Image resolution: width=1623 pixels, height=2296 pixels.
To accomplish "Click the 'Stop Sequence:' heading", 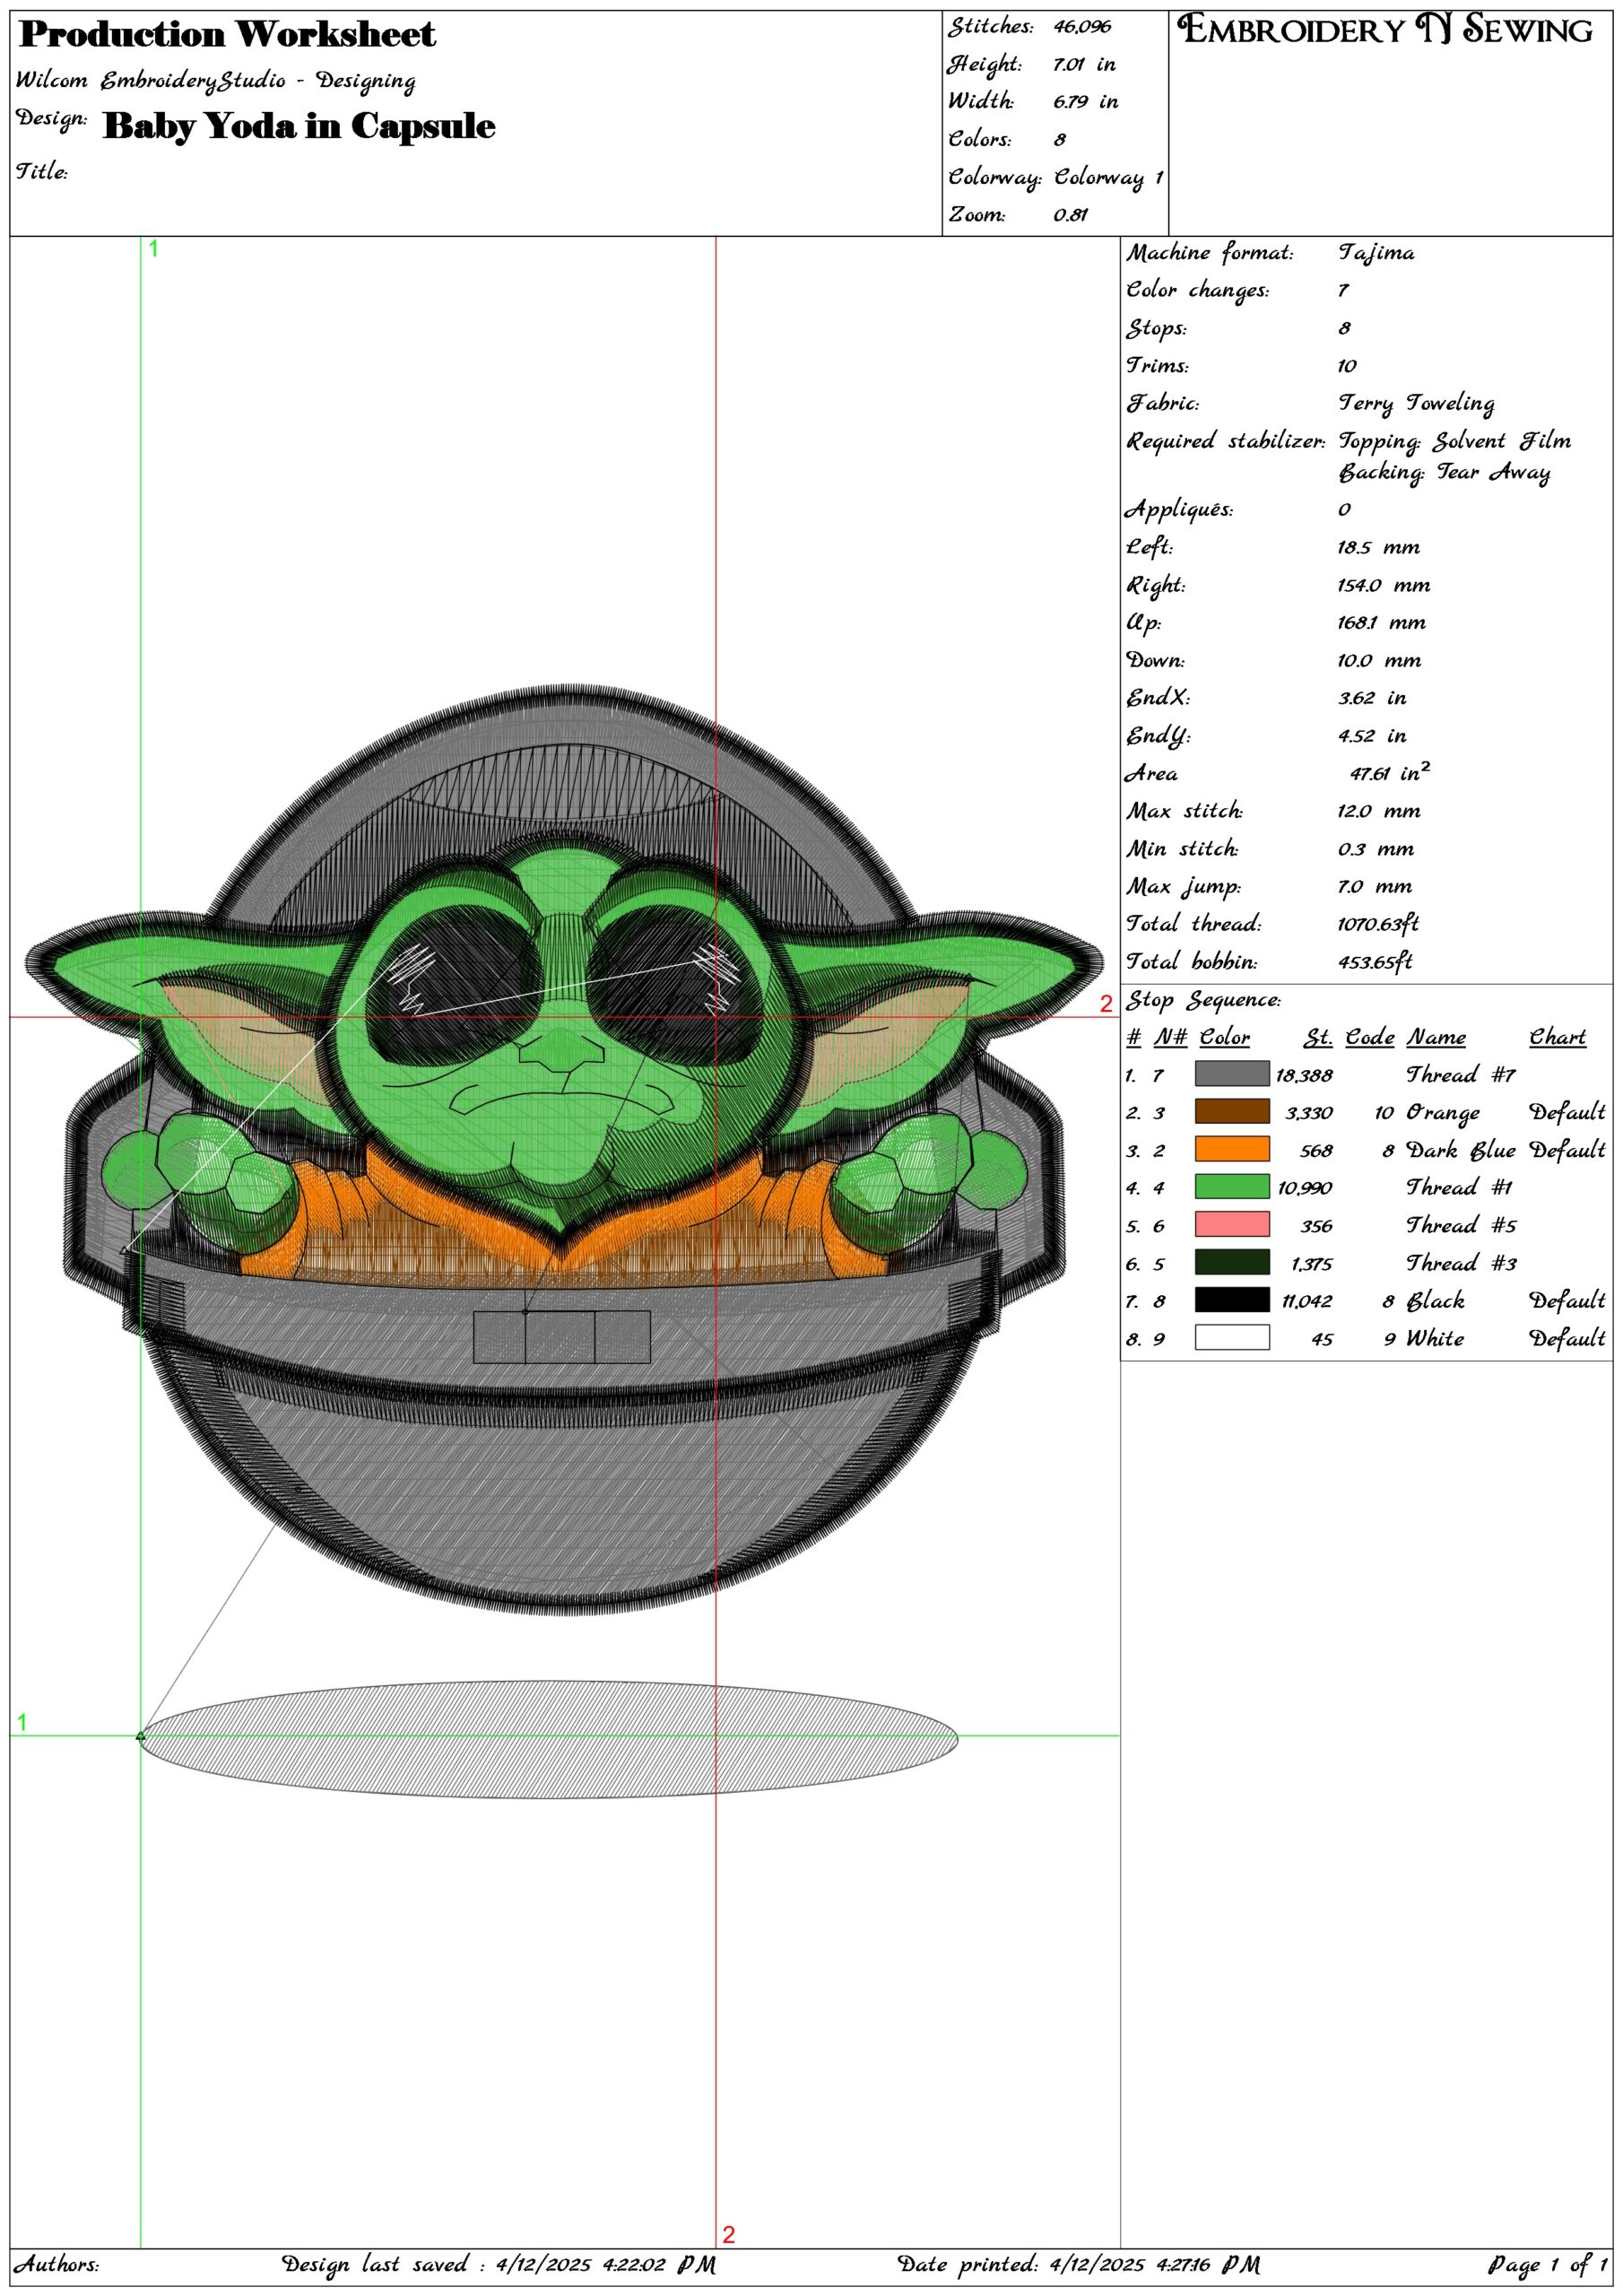I will pos(1203,1001).
